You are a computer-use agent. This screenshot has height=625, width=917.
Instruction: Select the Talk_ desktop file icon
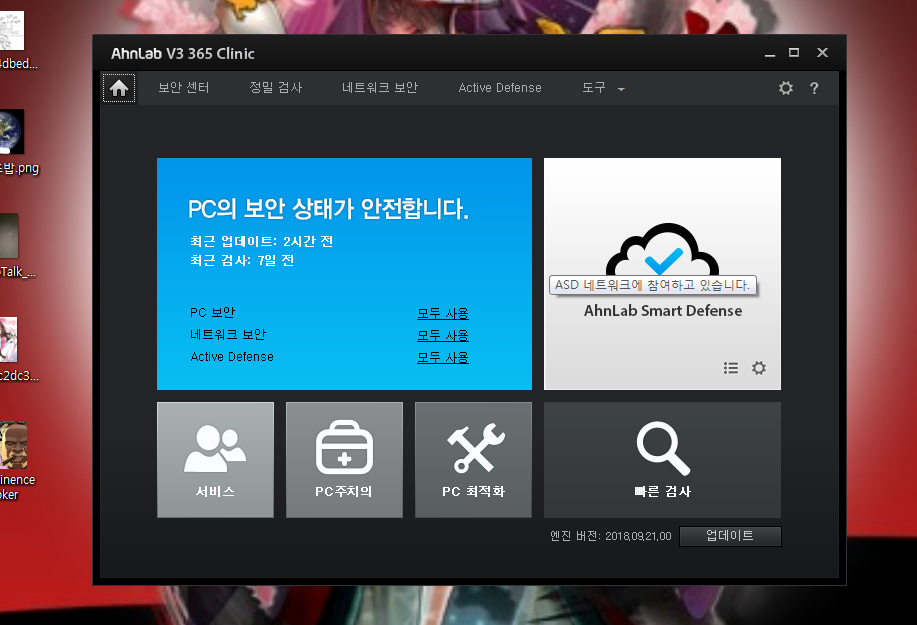pyautogui.click(x=9, y=236)
